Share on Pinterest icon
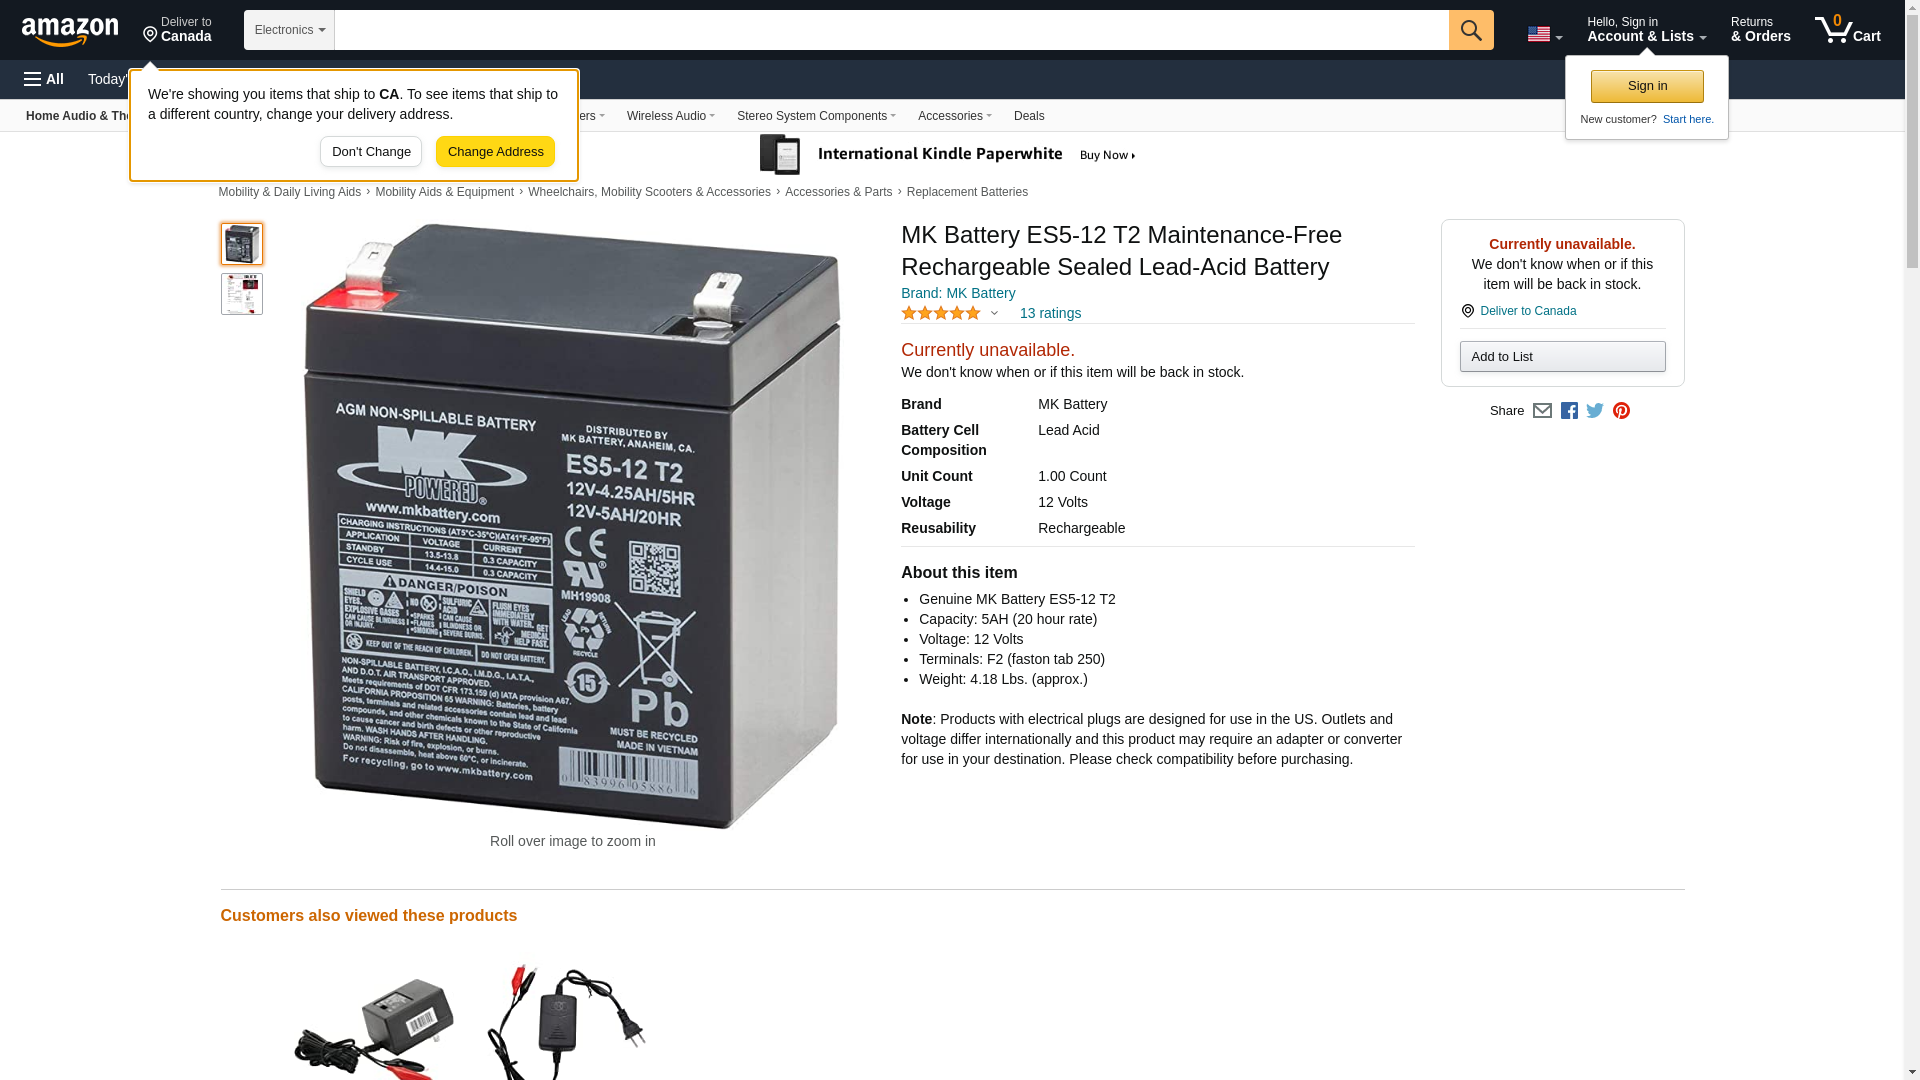Viewport: 1920px width, 1080px height. pos(1621,411)
